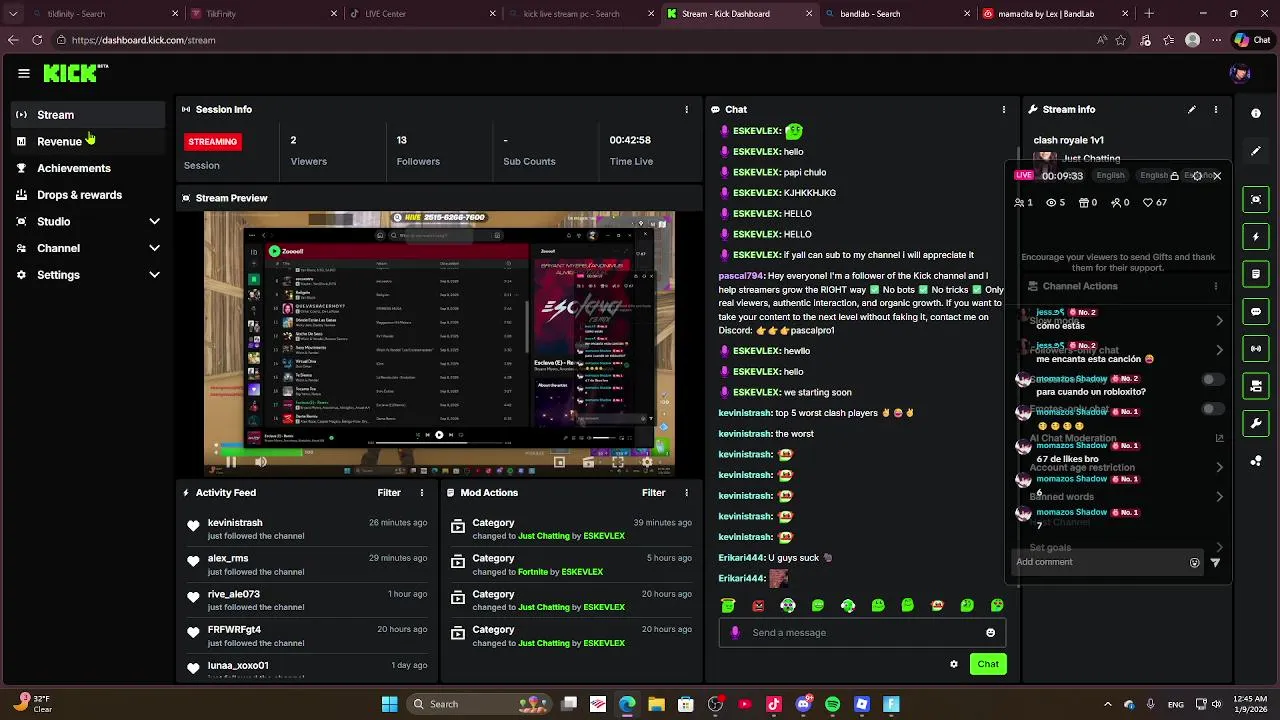Open chat settings gear beside Chat button
1280x720 pixels.
click(x=954, y=664)
